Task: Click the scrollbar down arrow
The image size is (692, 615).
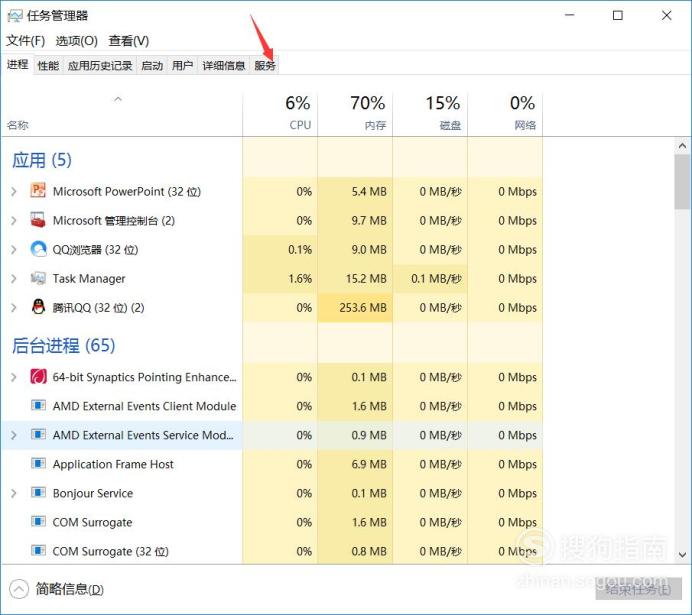Action: [x=682, y=554]
